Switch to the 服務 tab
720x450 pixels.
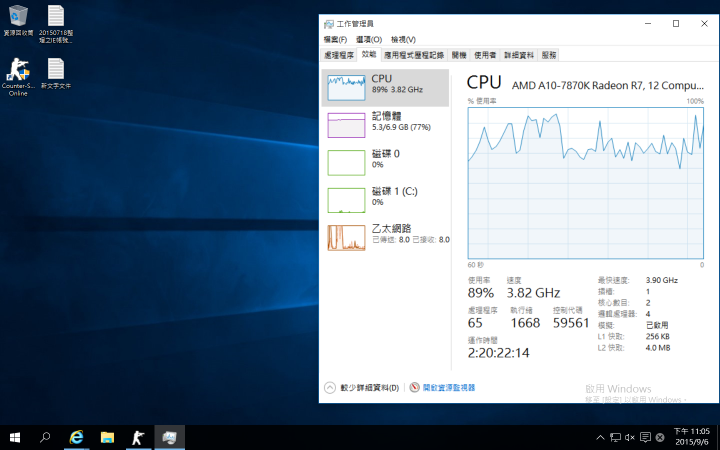(x=549, y=55)
